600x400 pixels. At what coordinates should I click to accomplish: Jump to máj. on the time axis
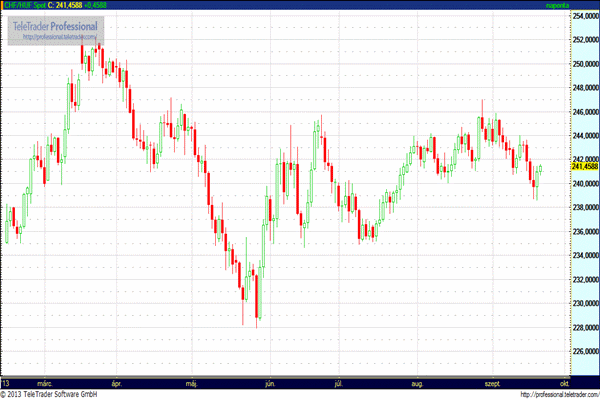click(193, 383)
